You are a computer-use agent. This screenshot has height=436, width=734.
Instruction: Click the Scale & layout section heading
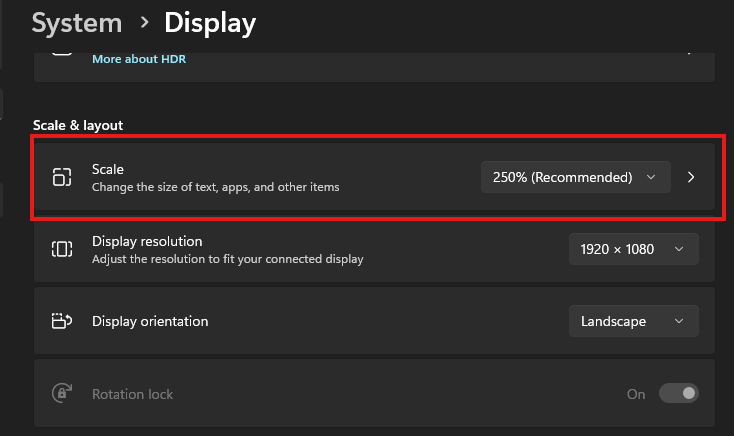[x=78, y=126]
